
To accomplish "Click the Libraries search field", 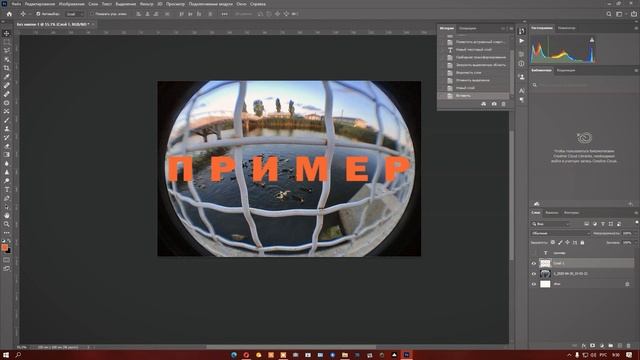I will 584,85.
